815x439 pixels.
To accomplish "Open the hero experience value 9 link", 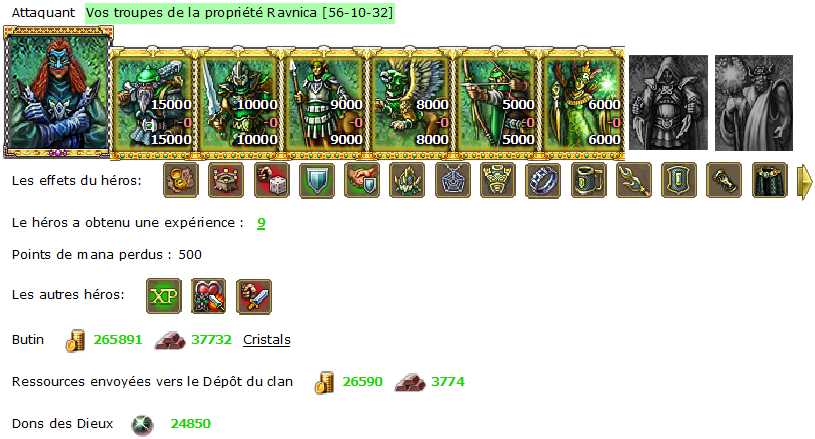I will coord(261,223).
